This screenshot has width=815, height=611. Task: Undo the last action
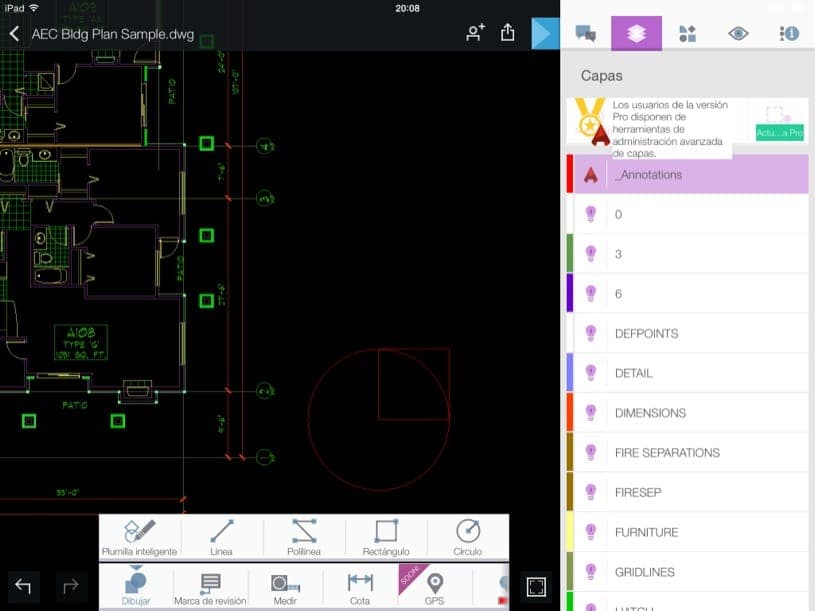click(x=23, y=587)
